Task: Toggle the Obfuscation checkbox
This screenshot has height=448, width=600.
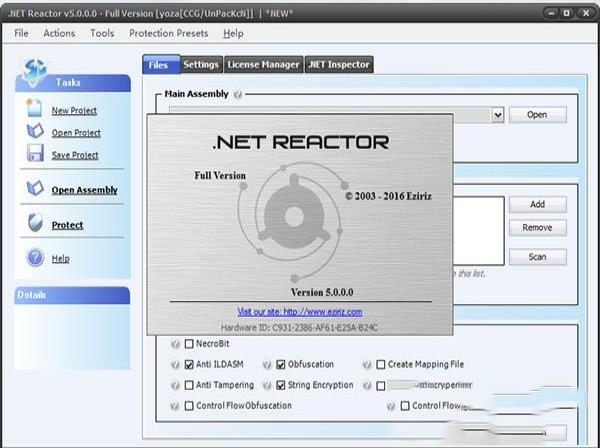Action: (x=281, y=364)
